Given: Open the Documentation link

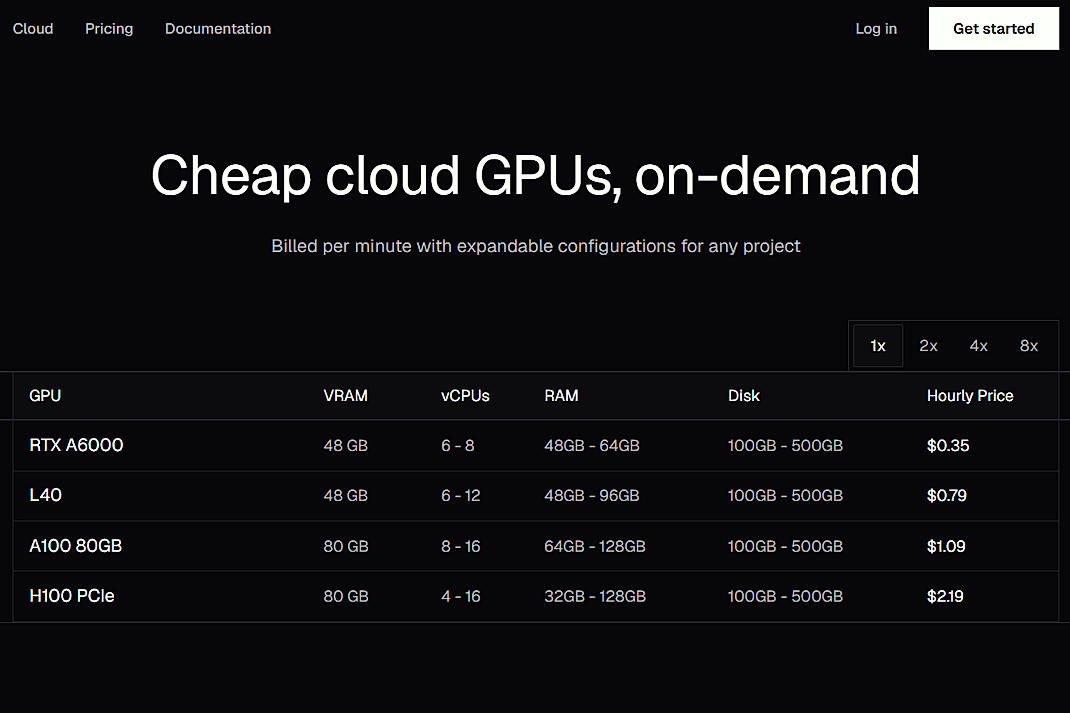Looking at the screenshot, I should coord(218,29).
